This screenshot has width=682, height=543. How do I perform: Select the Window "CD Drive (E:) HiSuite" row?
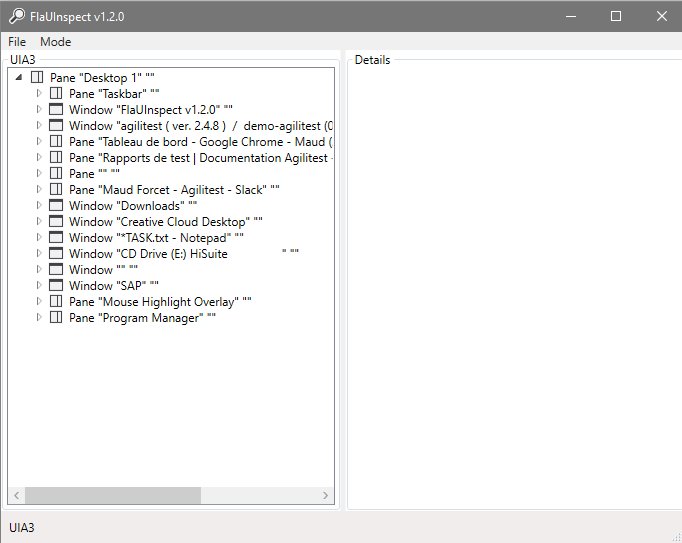(184, 254)
